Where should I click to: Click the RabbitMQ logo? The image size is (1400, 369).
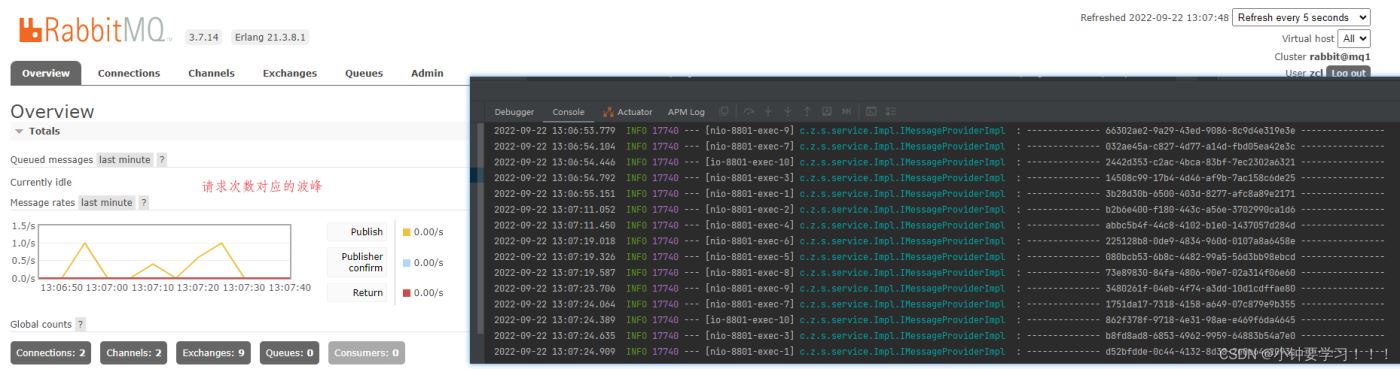click(95, 31)
